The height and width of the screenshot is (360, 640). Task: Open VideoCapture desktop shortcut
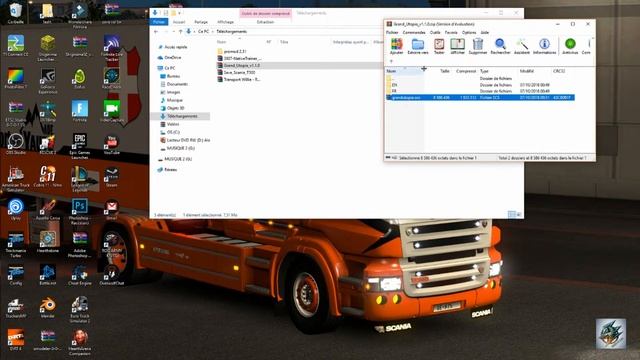click(111, 111)
